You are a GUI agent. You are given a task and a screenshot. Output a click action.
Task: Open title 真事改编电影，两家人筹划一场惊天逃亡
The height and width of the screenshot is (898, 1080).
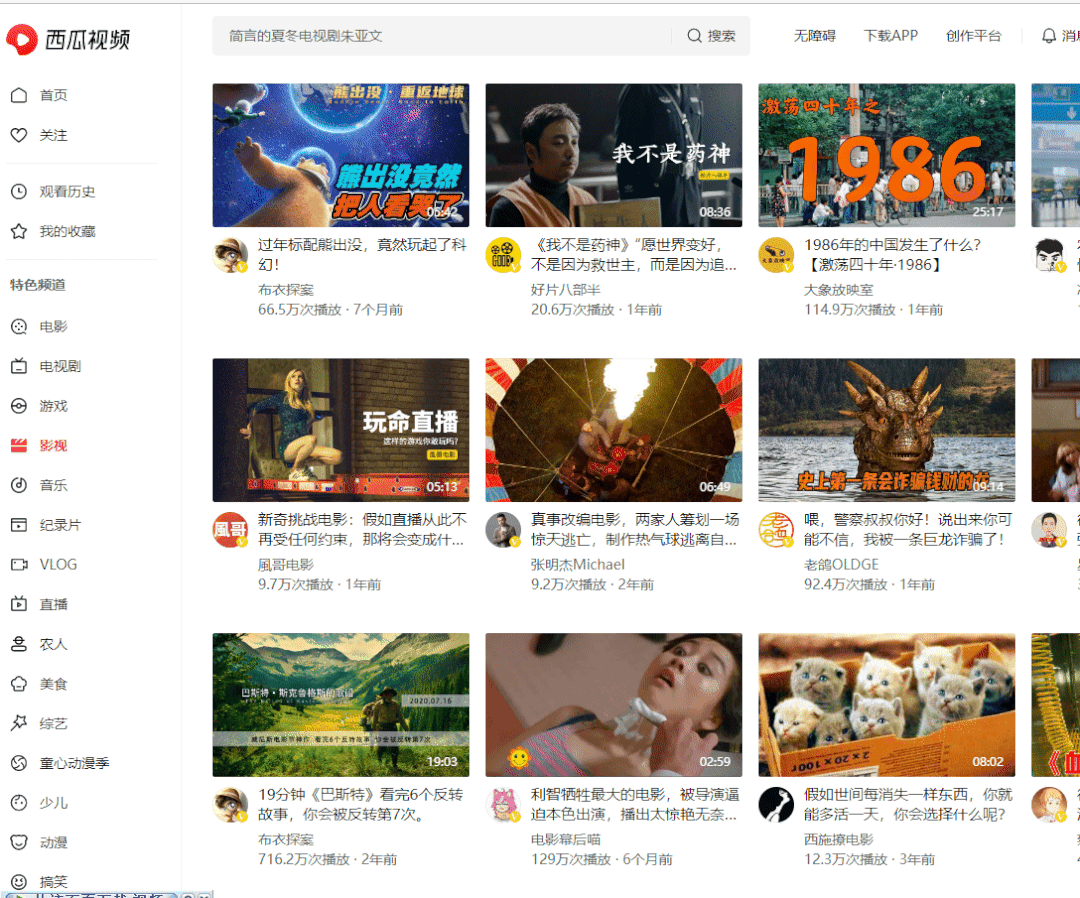(x=635, y=530)
